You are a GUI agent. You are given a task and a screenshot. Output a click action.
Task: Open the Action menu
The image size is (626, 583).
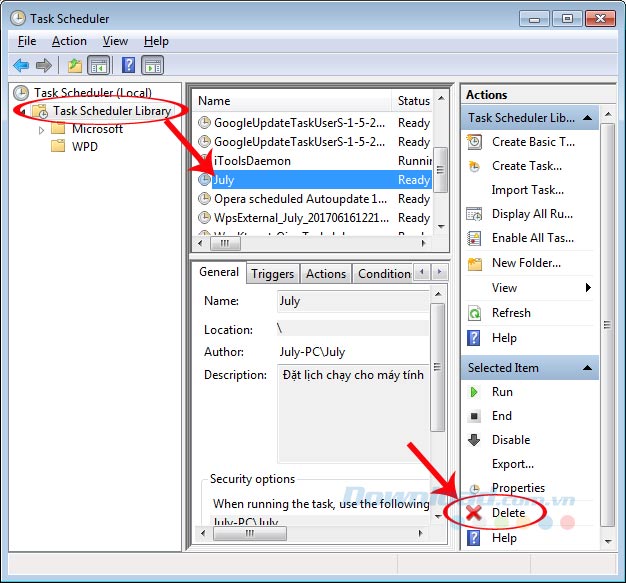[x=69, y=41]
